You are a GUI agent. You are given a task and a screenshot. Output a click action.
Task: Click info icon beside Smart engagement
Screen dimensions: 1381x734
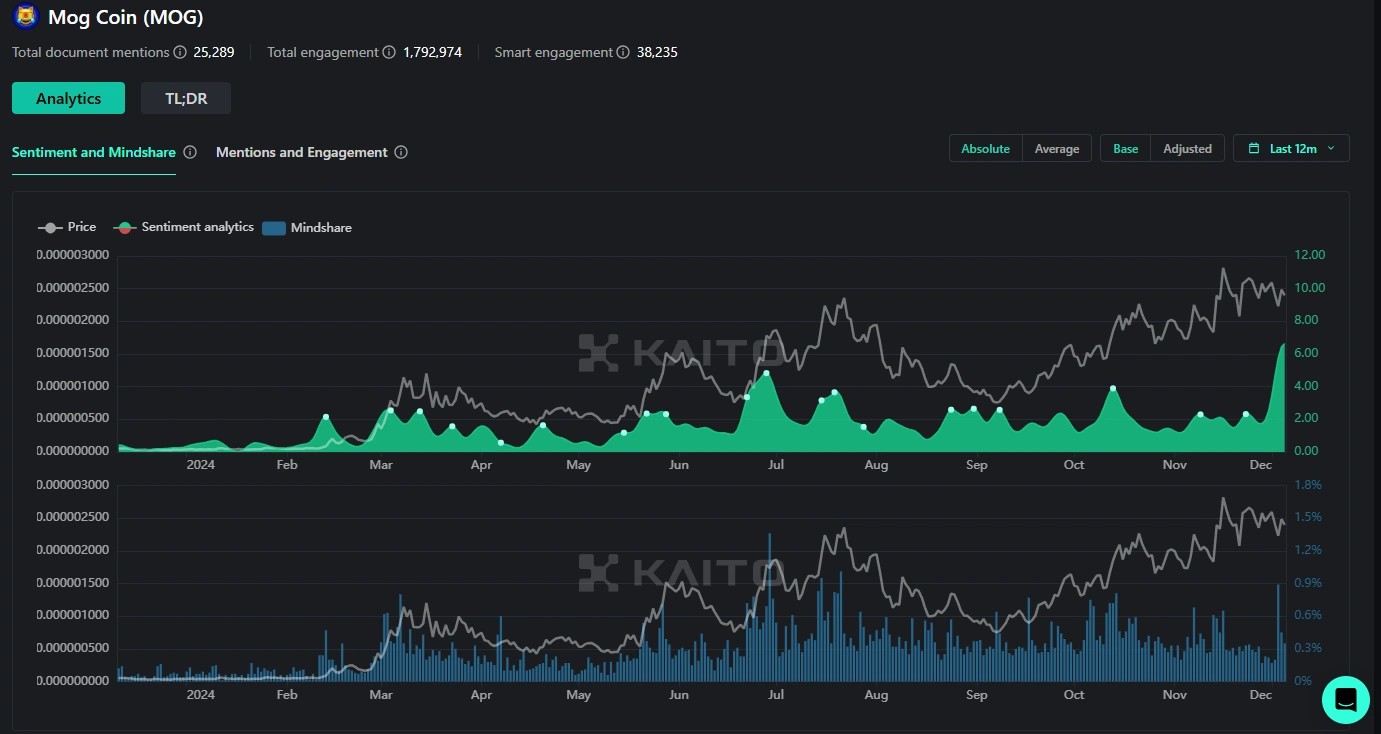point(623,52)
